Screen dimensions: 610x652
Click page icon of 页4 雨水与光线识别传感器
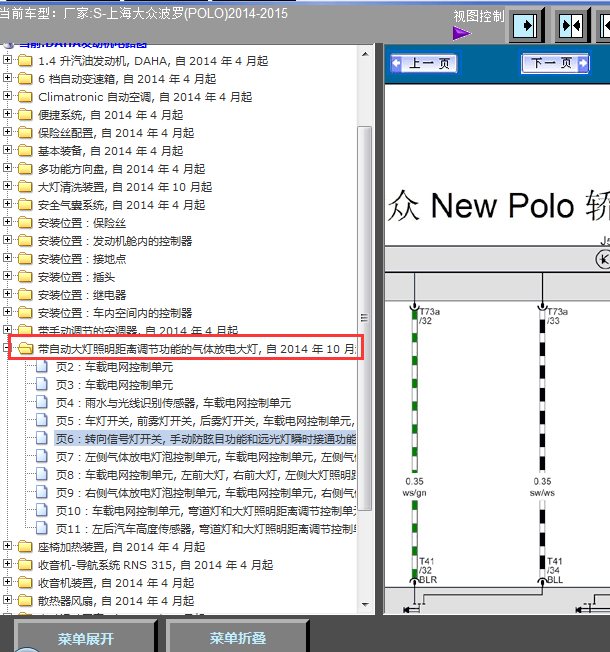[x=42, y=402]
